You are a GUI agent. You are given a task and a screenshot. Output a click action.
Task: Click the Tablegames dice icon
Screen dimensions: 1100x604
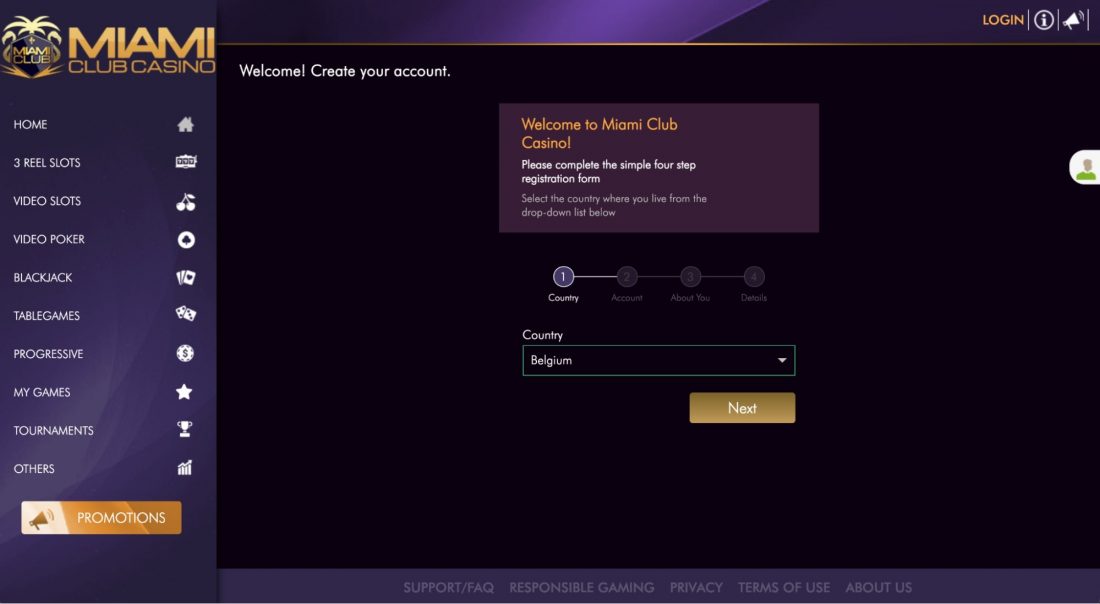click(x=185, y=314)
